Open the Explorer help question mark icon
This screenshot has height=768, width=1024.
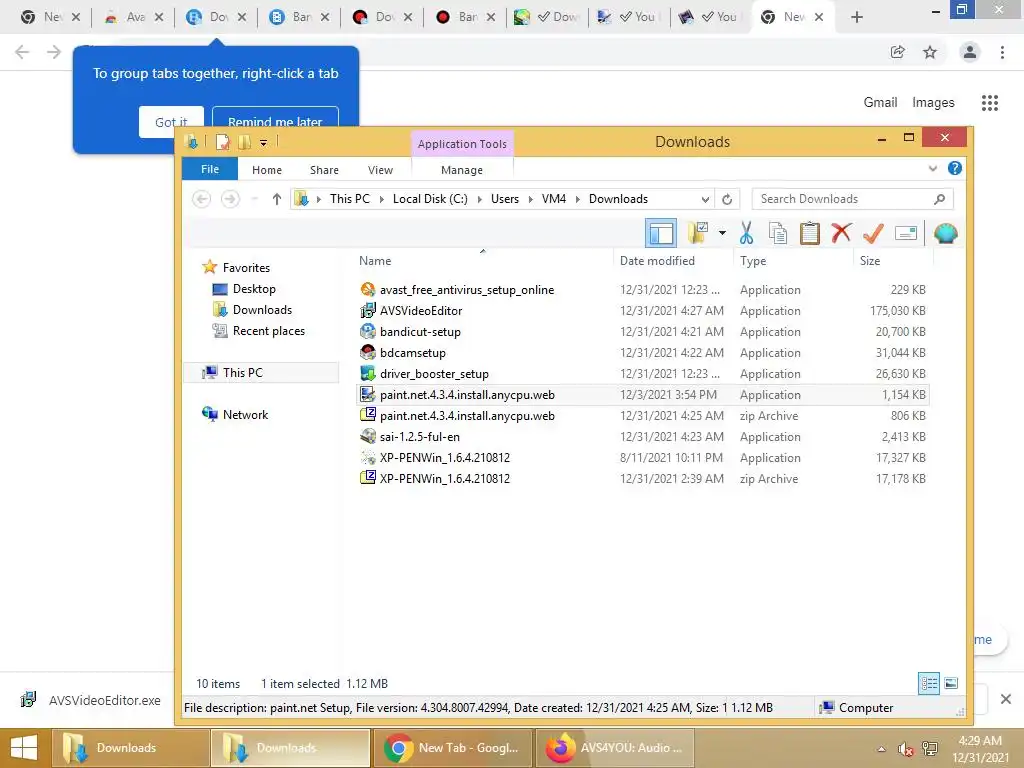pyautogui.click(x=954, y=168)
